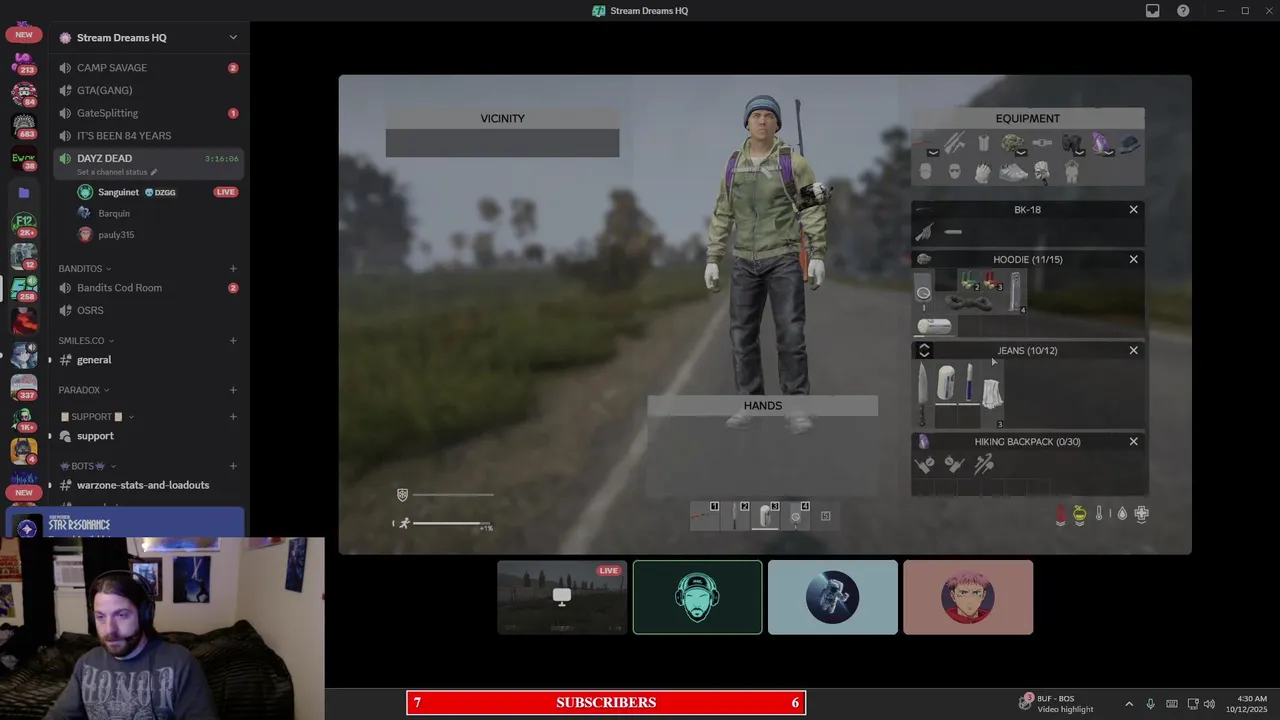Select the pink-haired anime avatar participant tile
Screen dimensions: 1280x720
(x=968, y=597)
